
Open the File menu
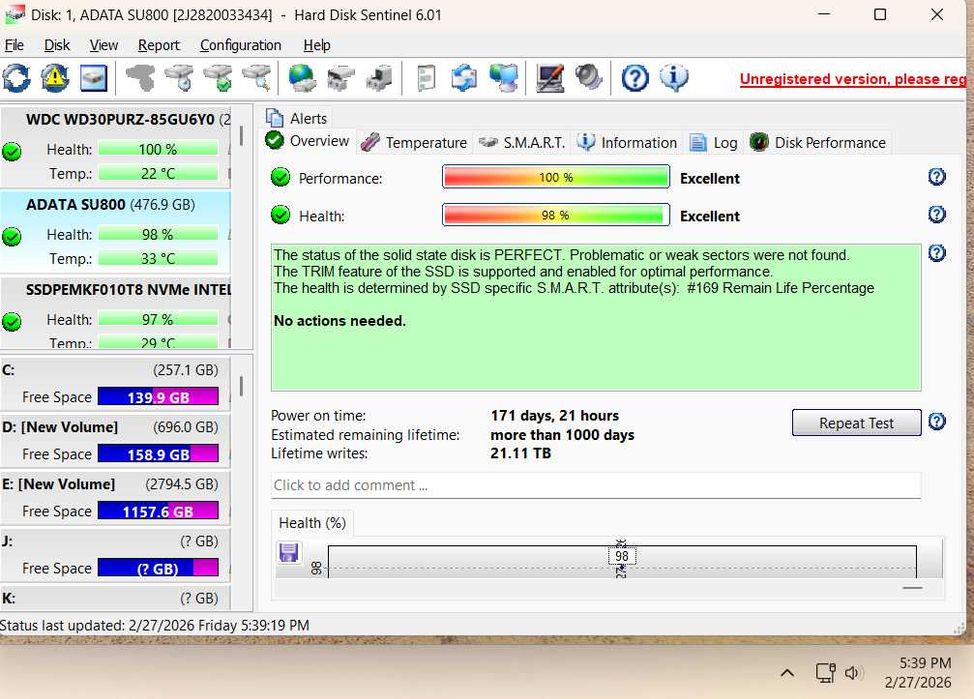click(14, 45)
